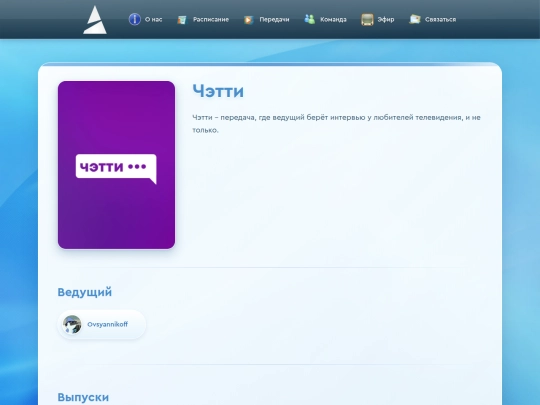
Task: Click the Чэтти page title heading
Action: coord(218,91)
